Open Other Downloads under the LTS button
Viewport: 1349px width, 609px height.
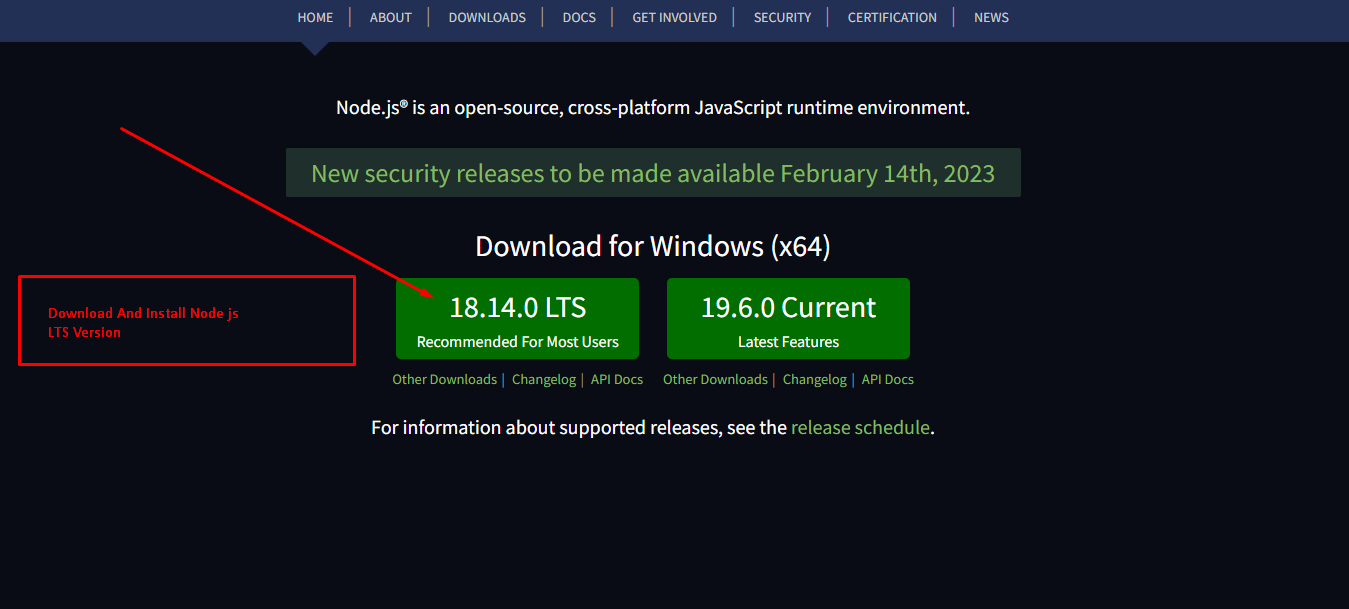coord(444,379)
